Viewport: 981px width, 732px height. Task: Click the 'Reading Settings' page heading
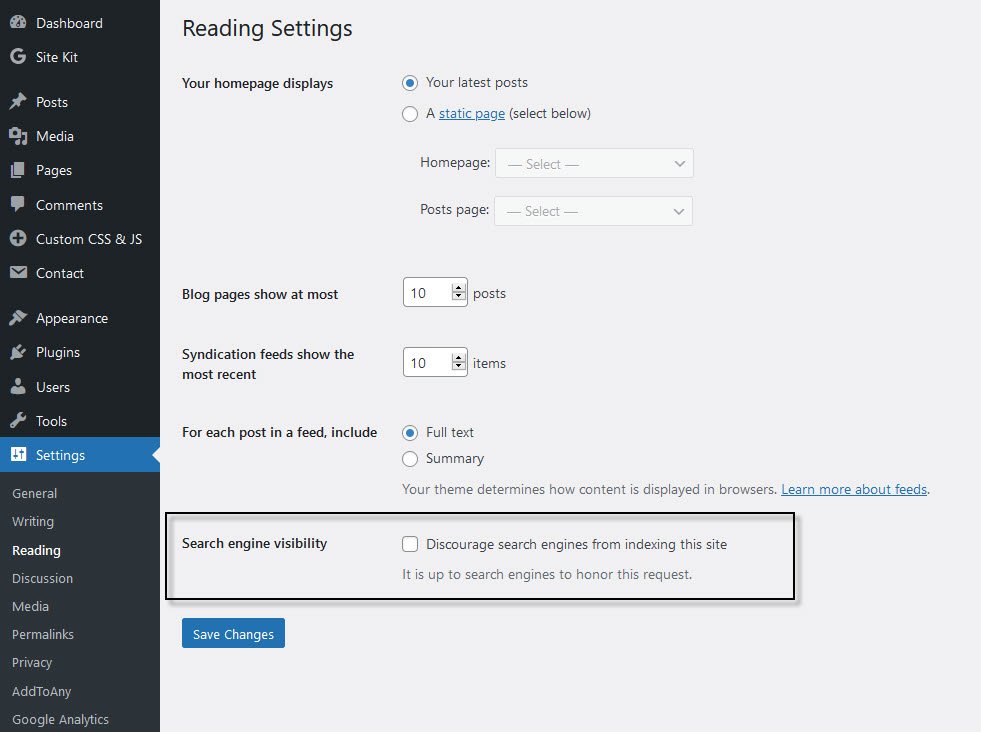[x=267, y=29]
